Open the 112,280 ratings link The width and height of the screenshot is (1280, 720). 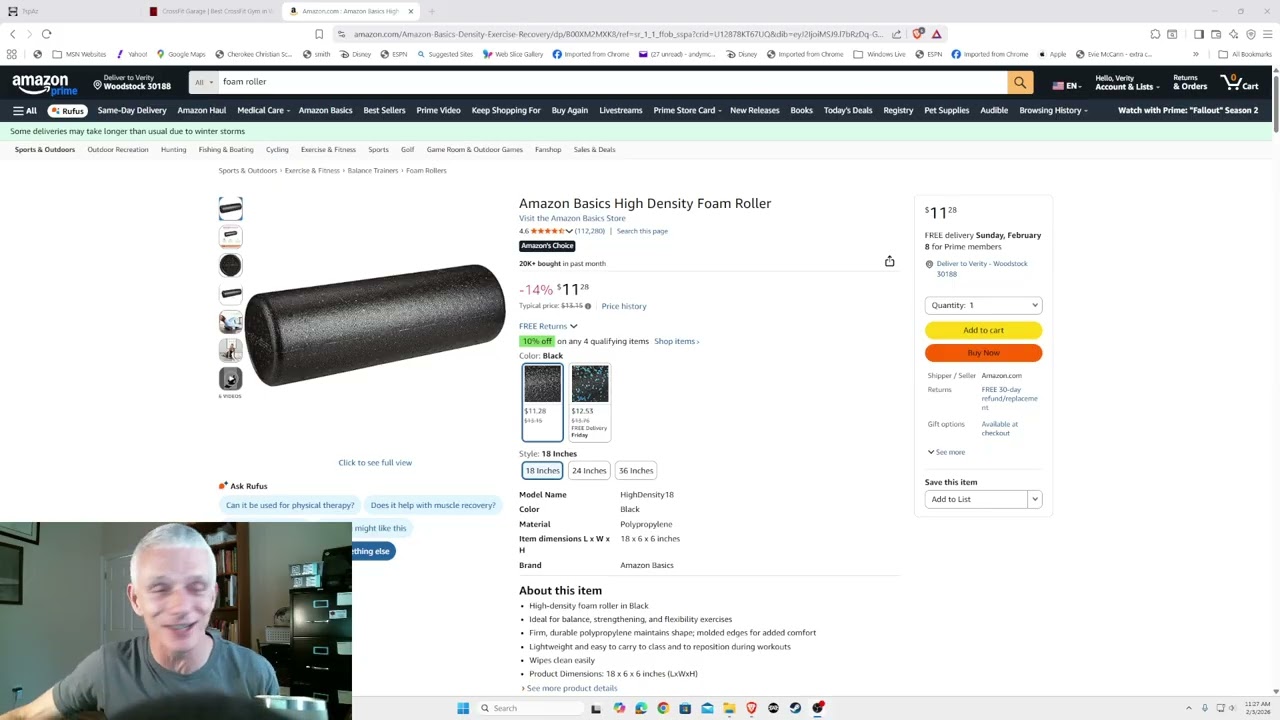tap(590, 231)
